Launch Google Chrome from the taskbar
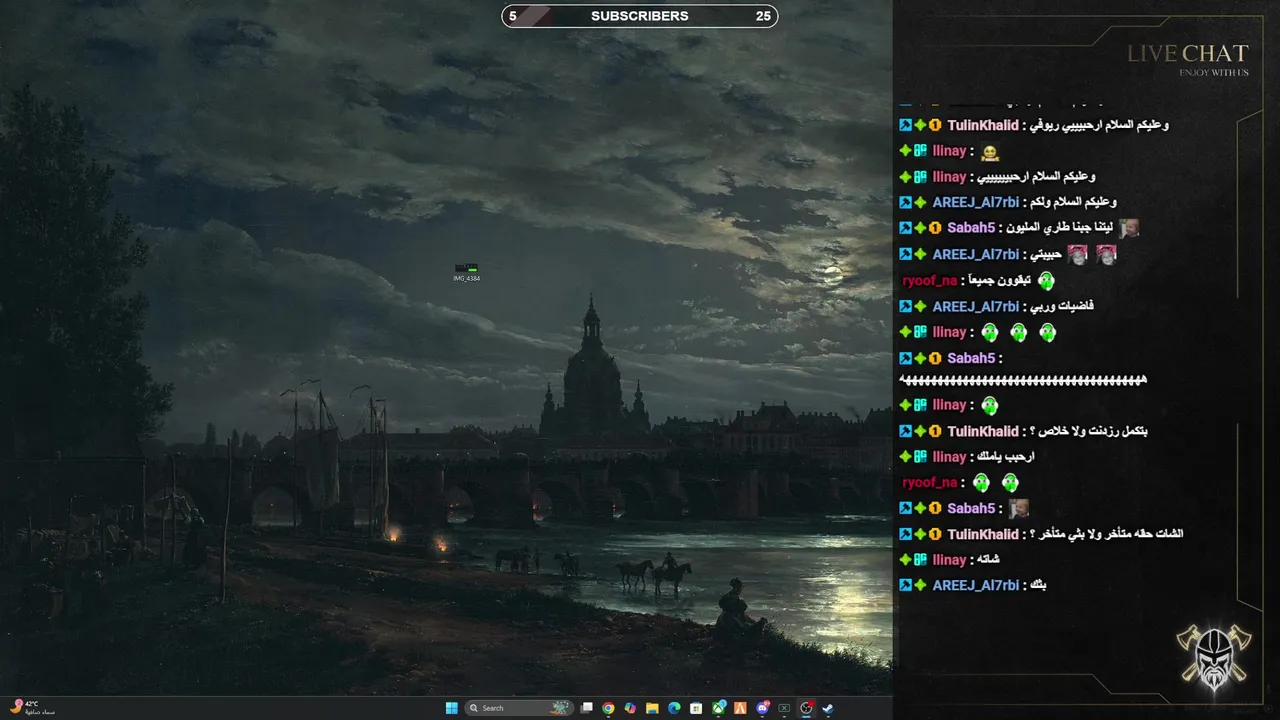 point(608,708)
